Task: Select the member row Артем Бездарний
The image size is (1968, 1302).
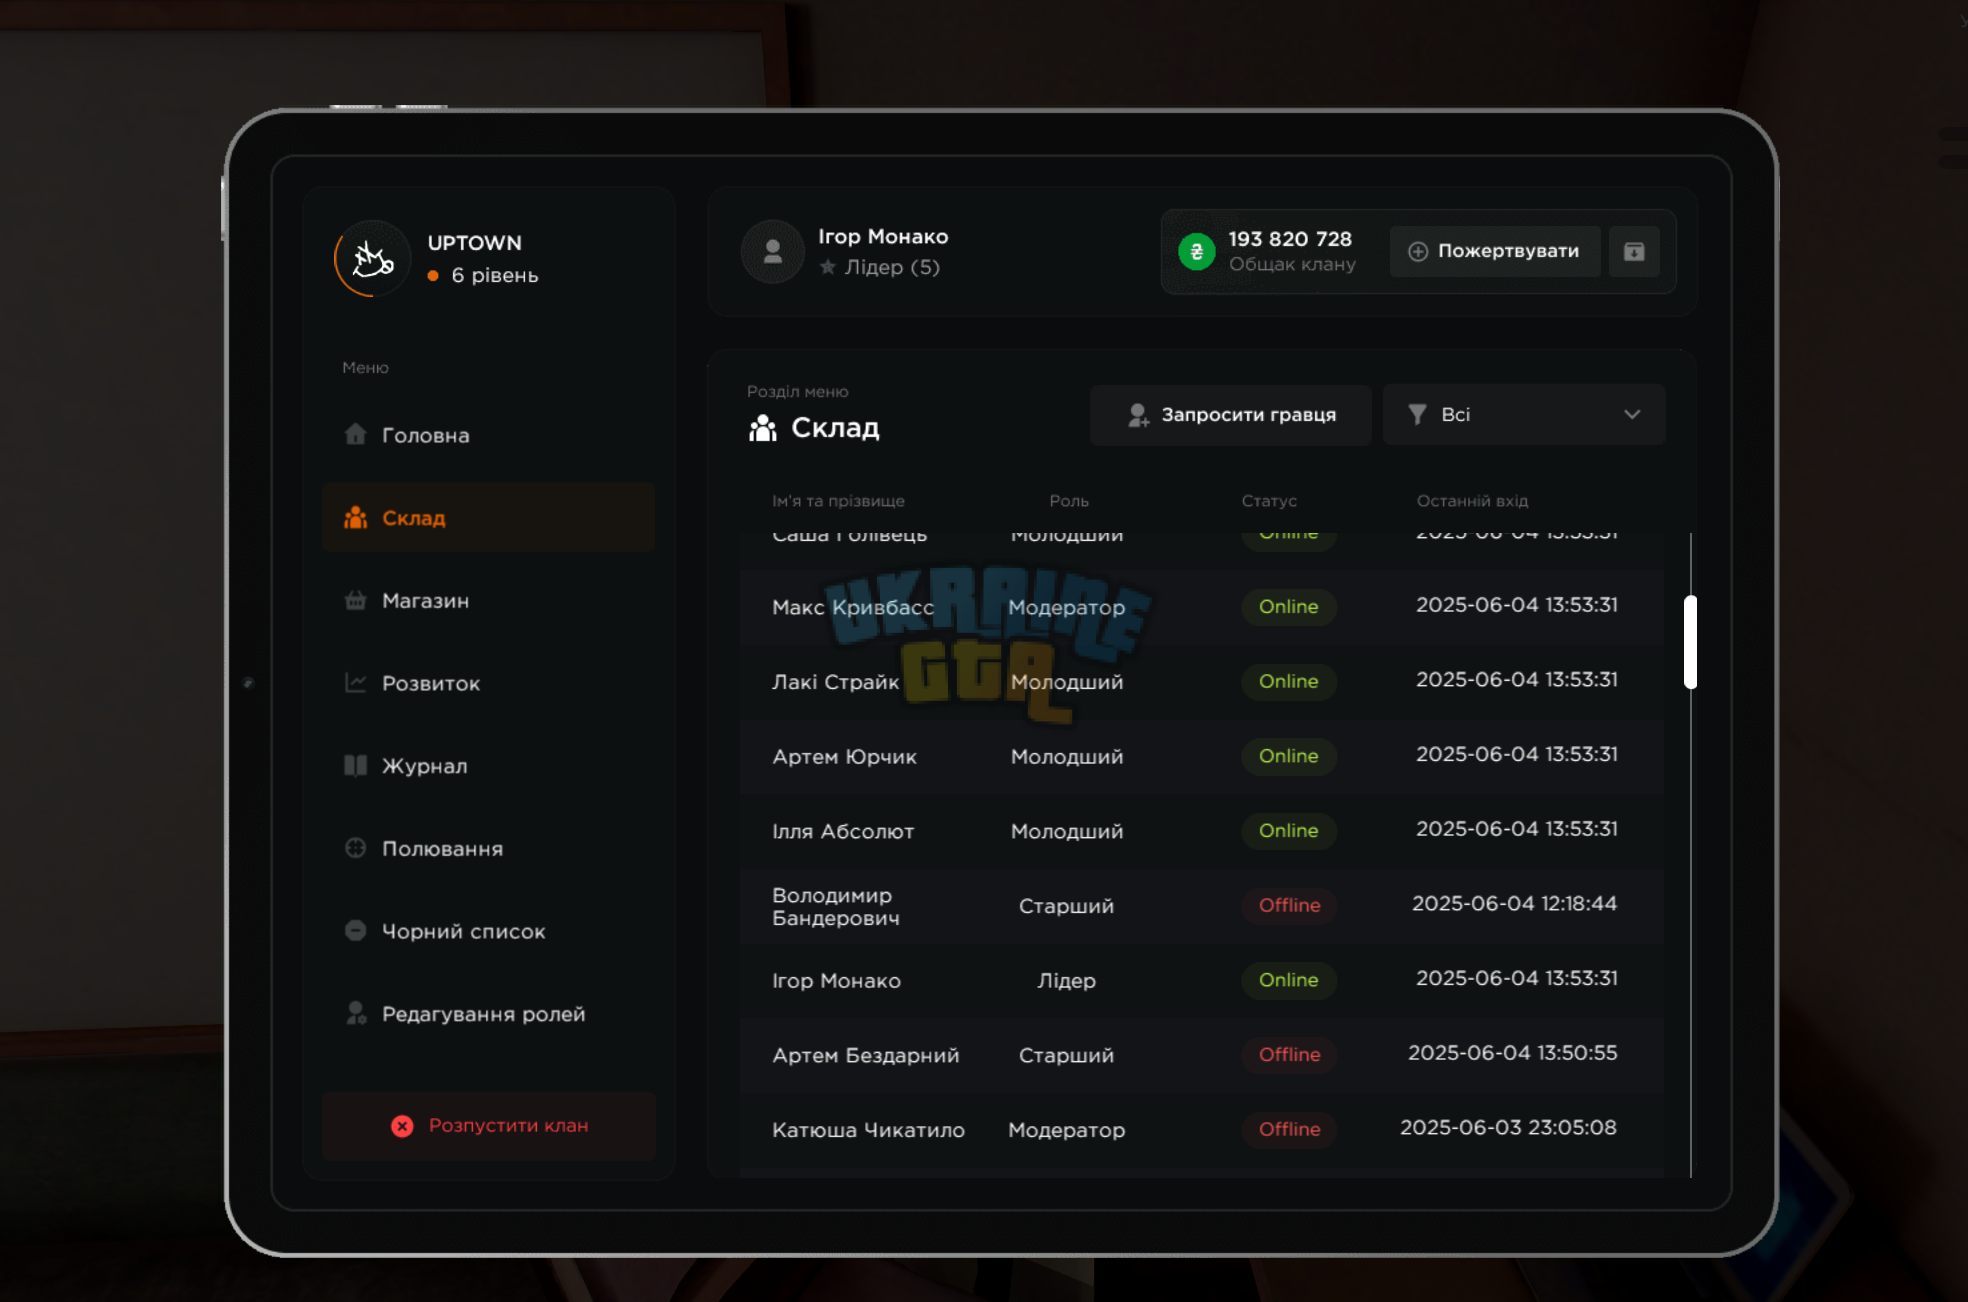Action: pyautogui.click(x=1202, y=1055)
